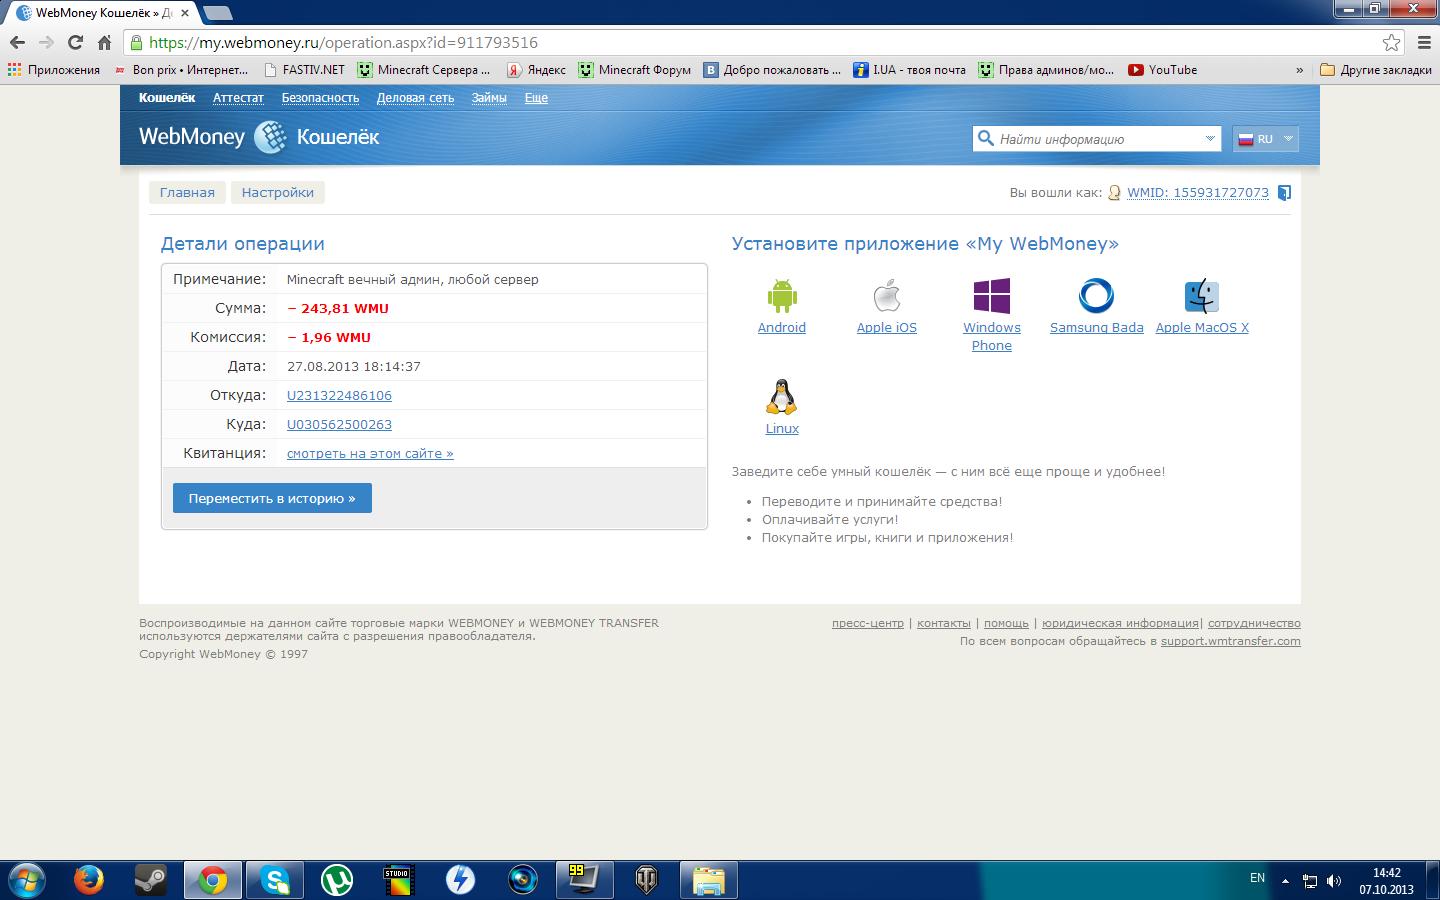Open the Apple MacOS X app icon

[x=1202, y=296]
